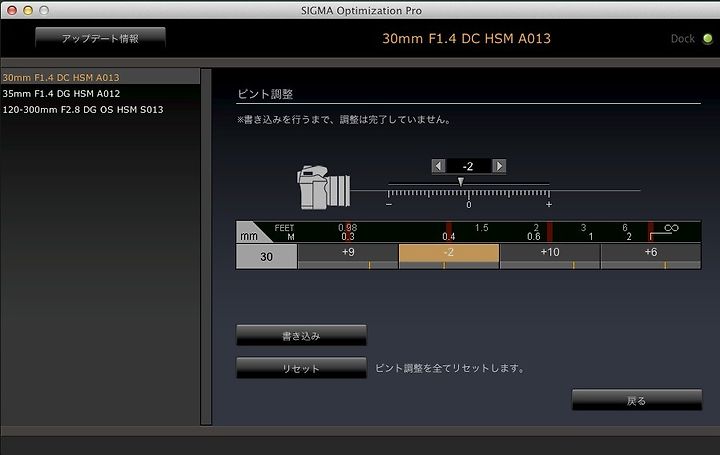Click the camera illustration icon

pyautogui.click(x=323, y=187)
